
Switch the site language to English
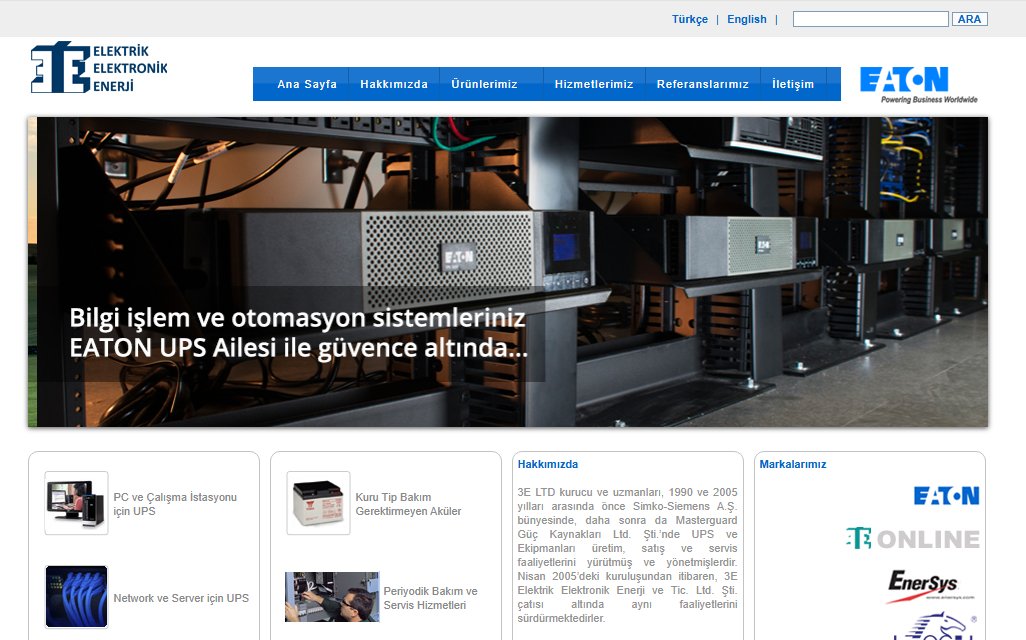(747, 19)
